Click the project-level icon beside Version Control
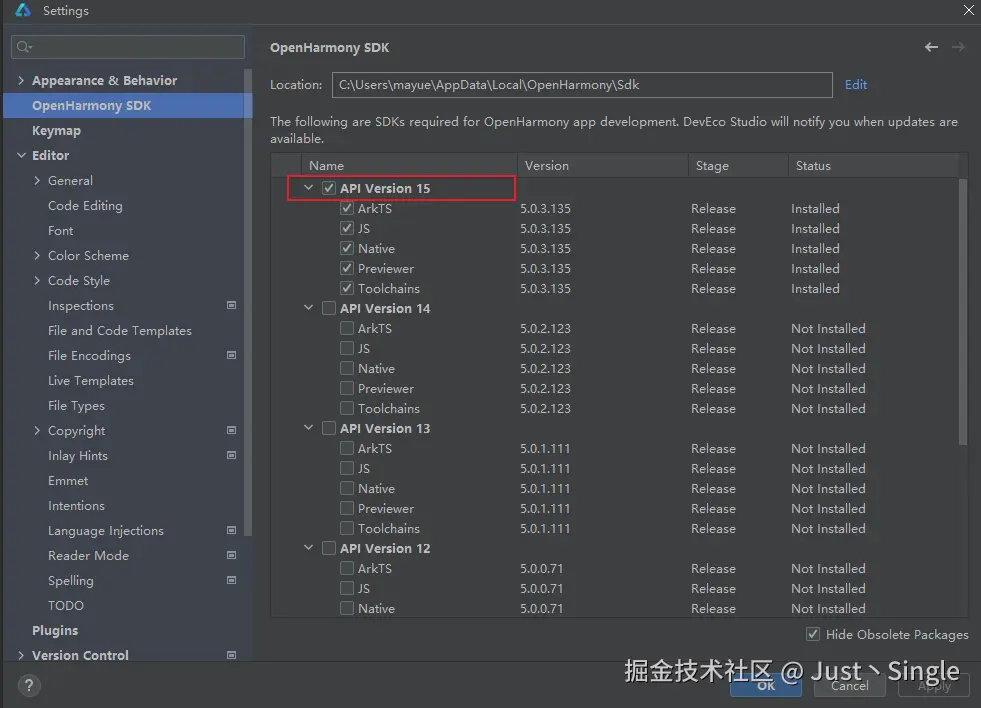 pos(231,655)
